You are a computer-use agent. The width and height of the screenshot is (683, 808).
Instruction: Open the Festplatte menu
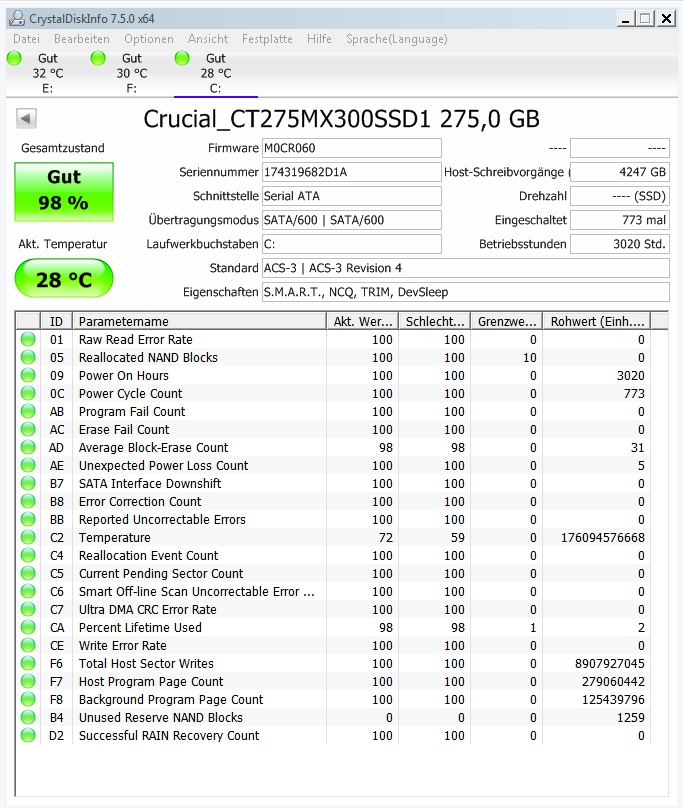click(267, 39)
